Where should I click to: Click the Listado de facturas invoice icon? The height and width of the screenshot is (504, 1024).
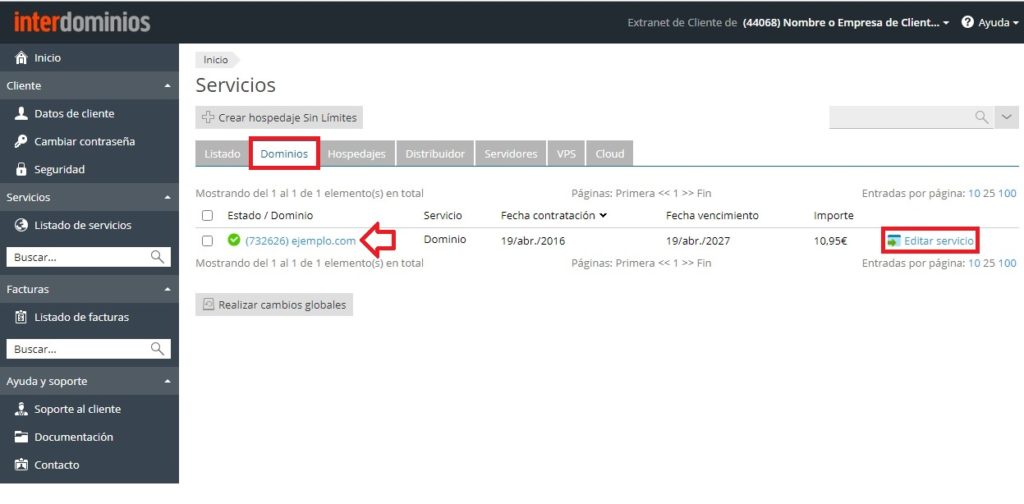click(21, 317)
